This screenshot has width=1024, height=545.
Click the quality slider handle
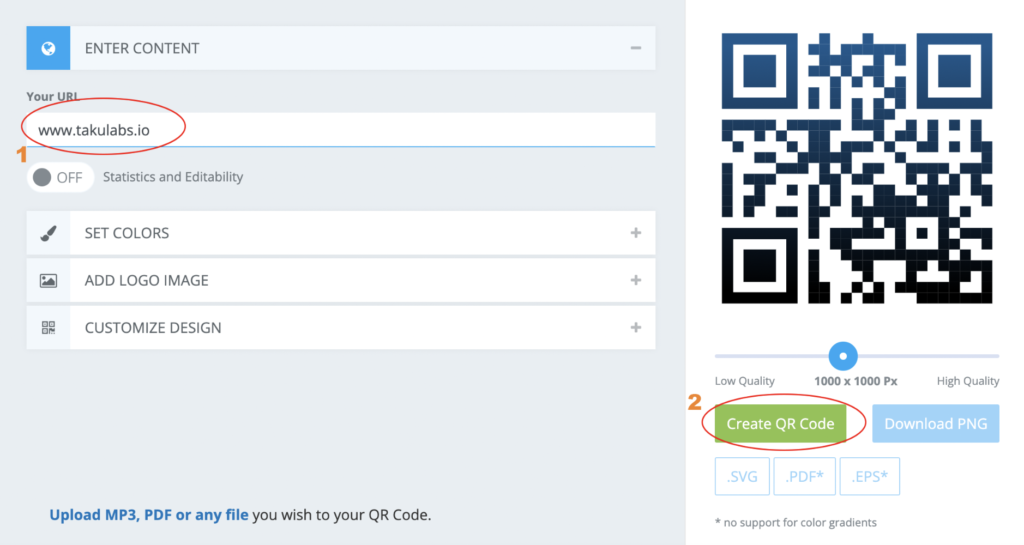[x=843, y=356]
